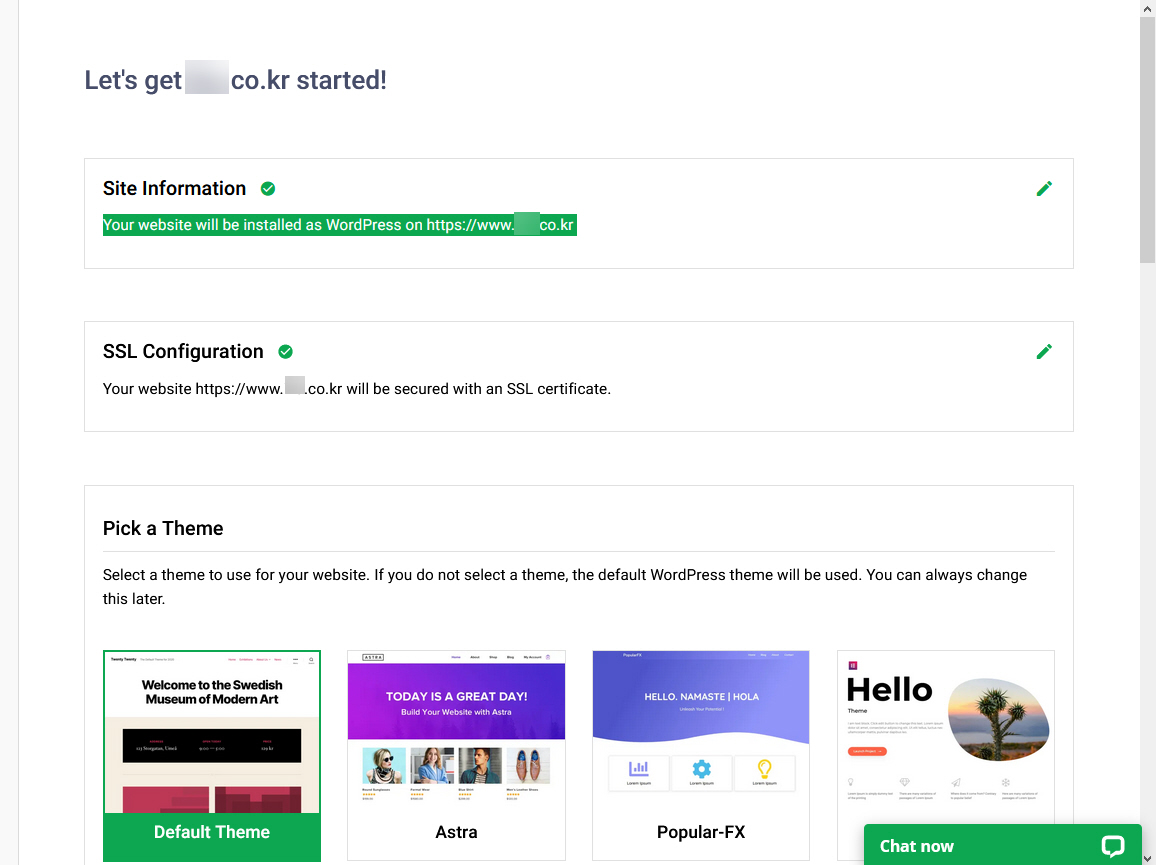Select the Hello theme
Screen dimensions: 1156x865
point(945,720)
